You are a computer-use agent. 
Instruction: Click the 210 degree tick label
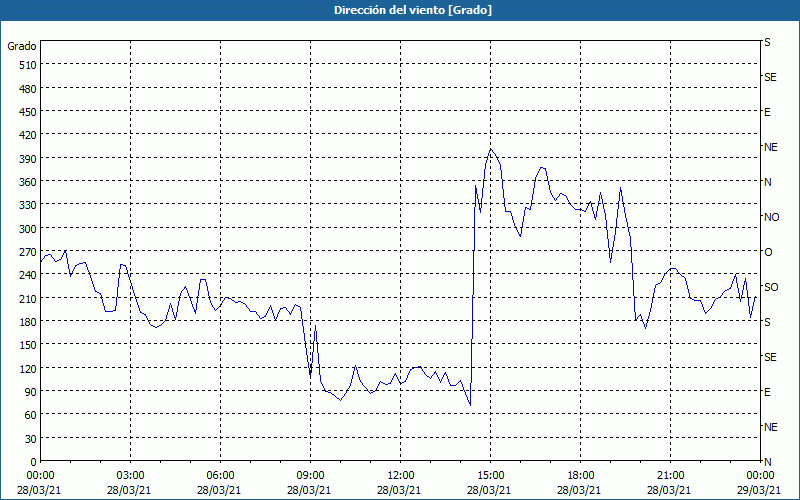[28, 298]
